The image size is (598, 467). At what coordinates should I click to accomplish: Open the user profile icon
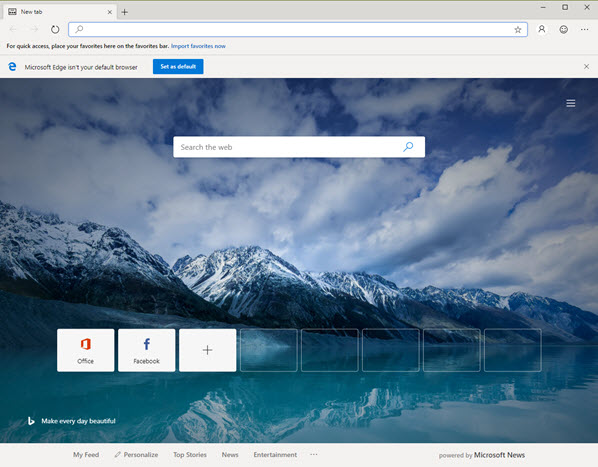pyautogui.click(x=542, y=29)
